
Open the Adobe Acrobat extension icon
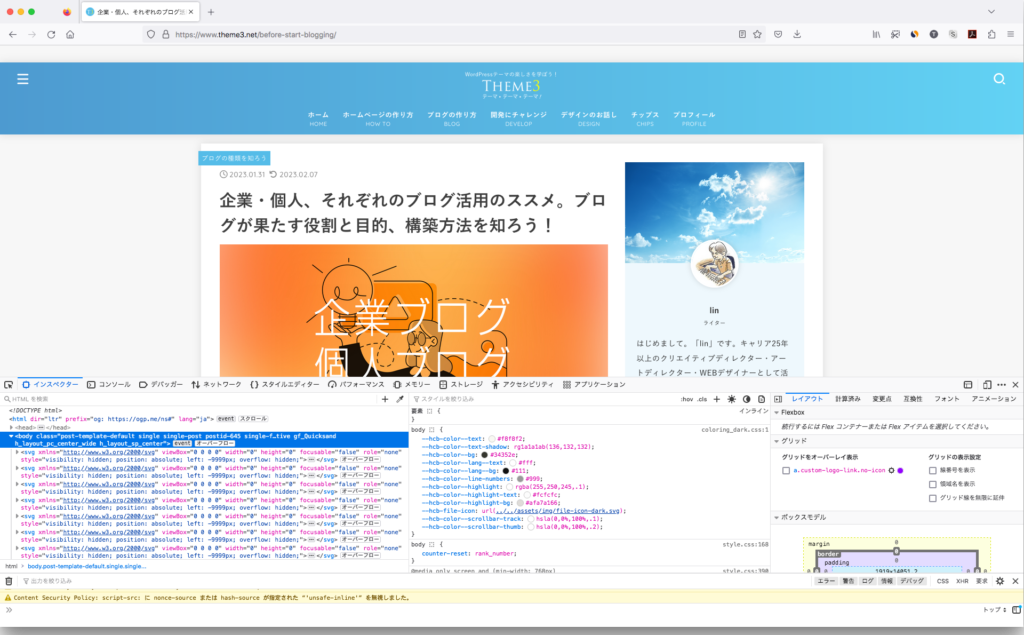tap(972, 35)
